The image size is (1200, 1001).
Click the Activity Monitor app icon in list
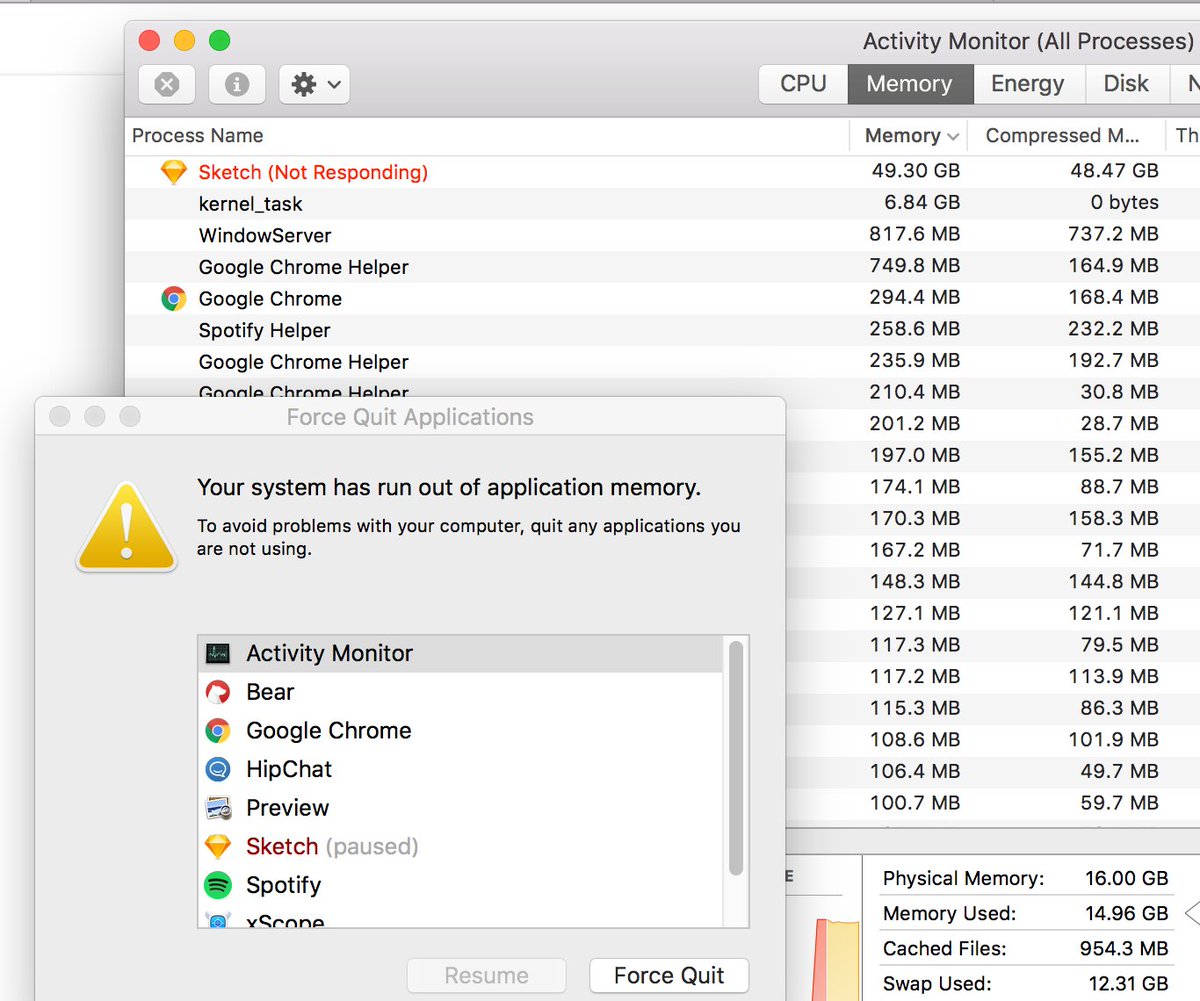pos(218,654)
